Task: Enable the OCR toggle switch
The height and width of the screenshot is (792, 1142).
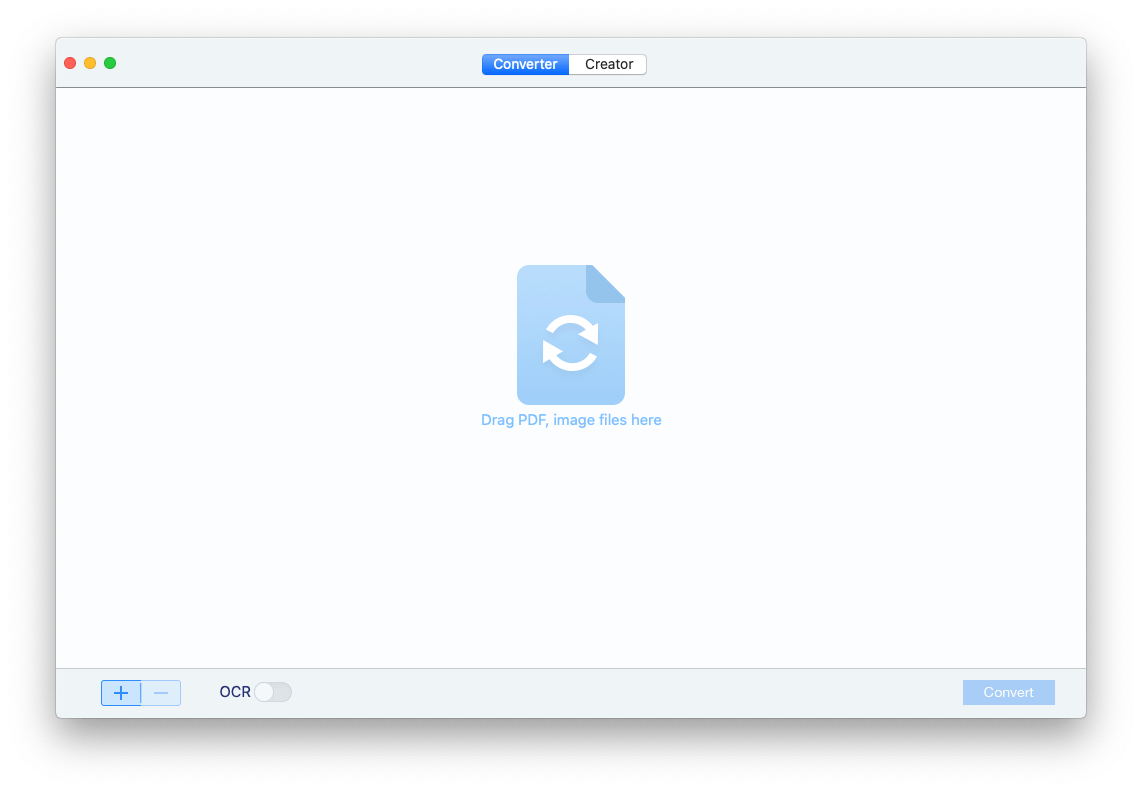Action: tap(273, 692)
